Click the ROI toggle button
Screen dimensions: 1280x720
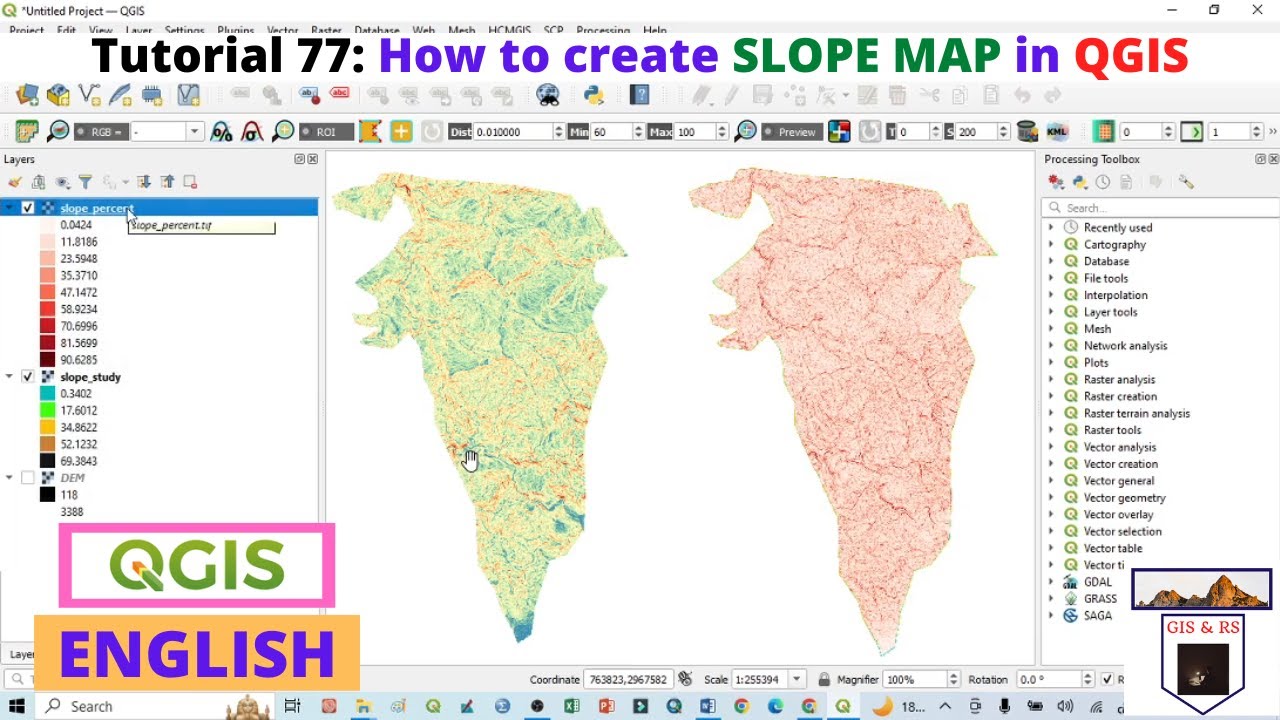coord(327,132)
